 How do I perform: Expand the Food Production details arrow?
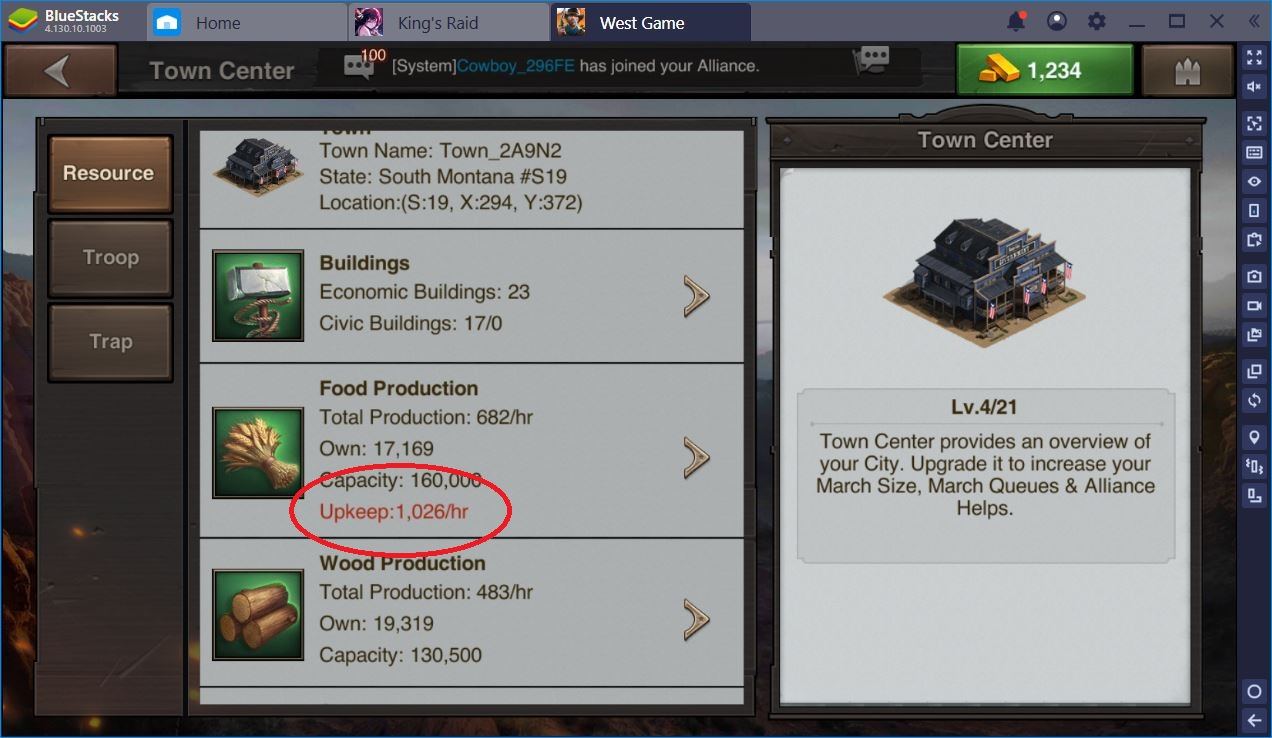tap(696, 457)
